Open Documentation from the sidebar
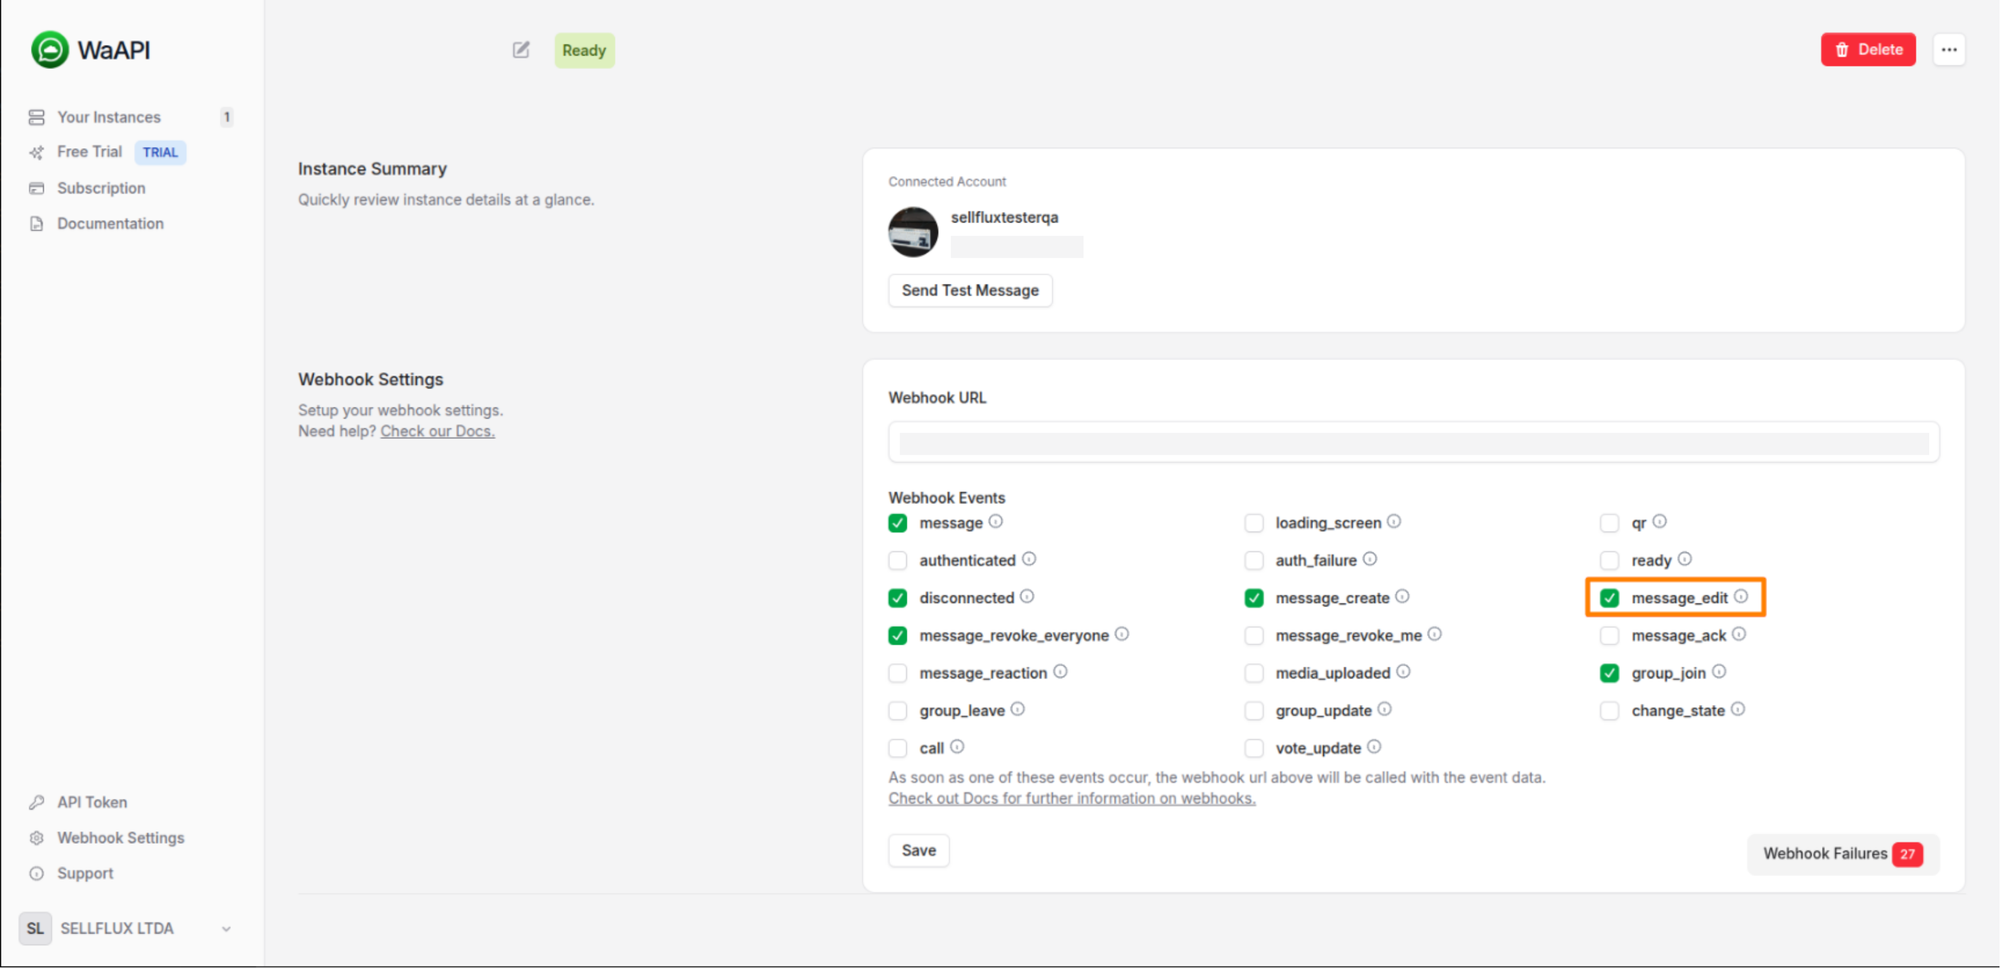Screen dimensions: 2000x968 coord(110,224)
